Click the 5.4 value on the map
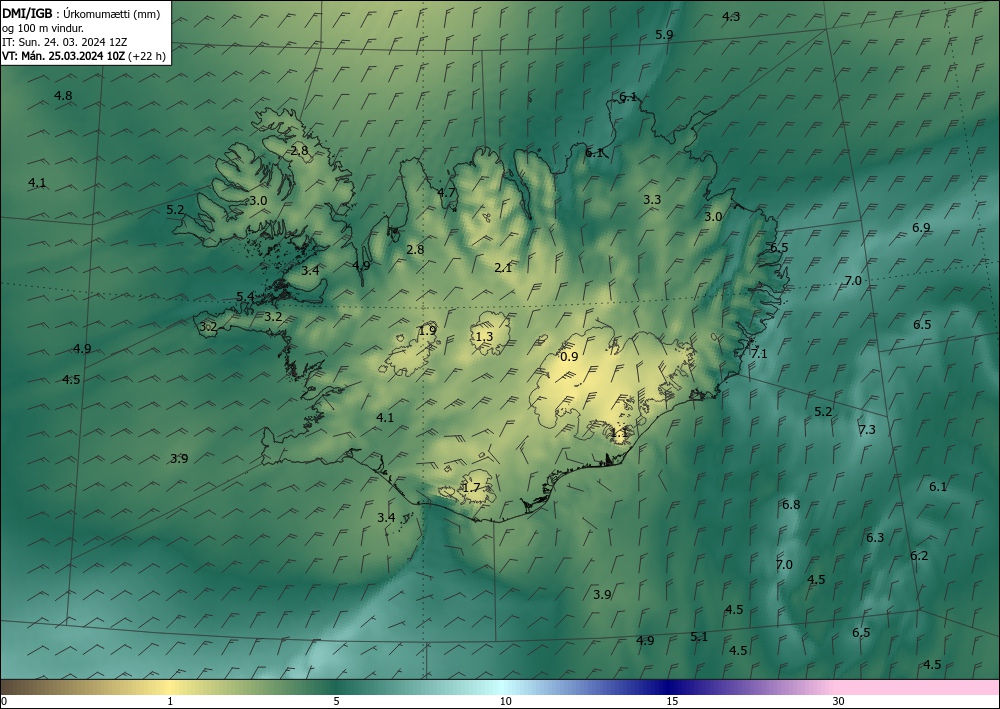The image size is (1000, 709). [246, 297]
